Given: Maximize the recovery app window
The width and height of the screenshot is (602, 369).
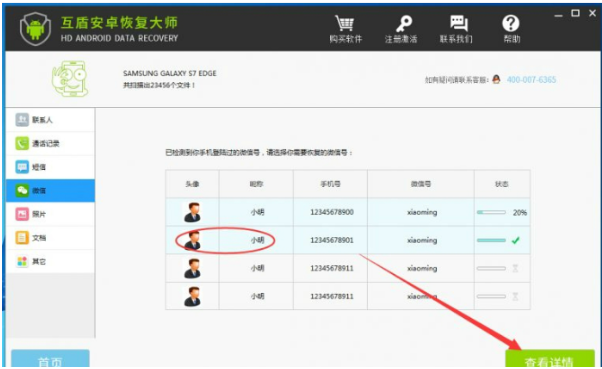Looking at the screenshot, I should click(575, 13).
